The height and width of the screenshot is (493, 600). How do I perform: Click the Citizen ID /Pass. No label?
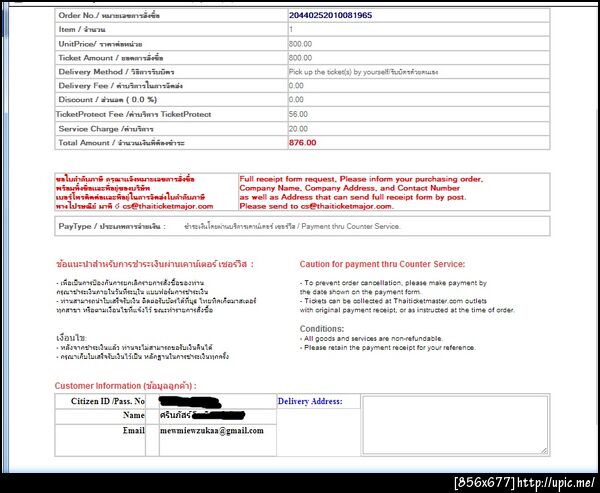pyautogui.click(x=108, y=401)
